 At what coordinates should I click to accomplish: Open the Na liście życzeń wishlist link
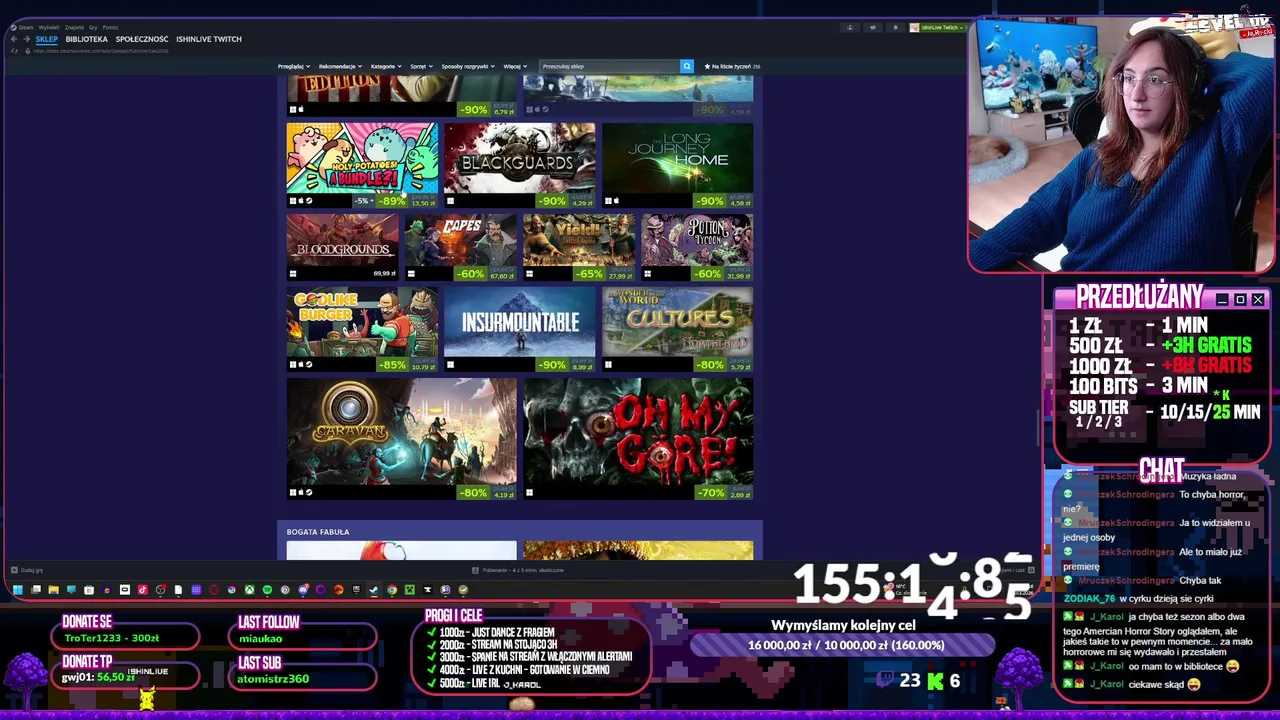(x=732, y=66)
